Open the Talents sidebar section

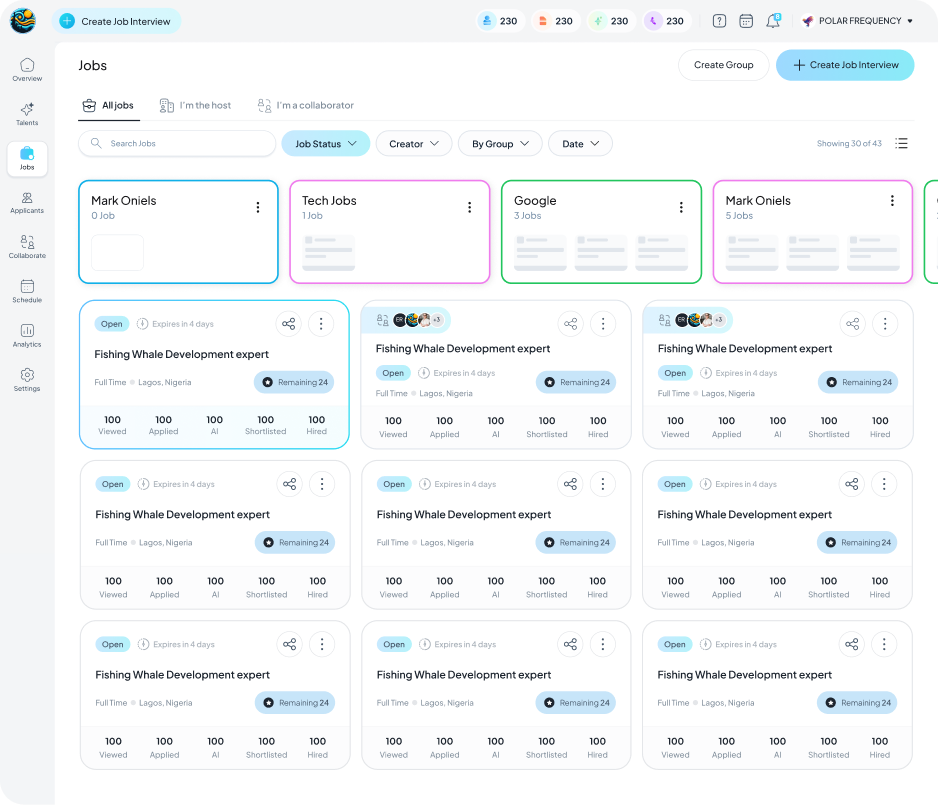point(27,113)
